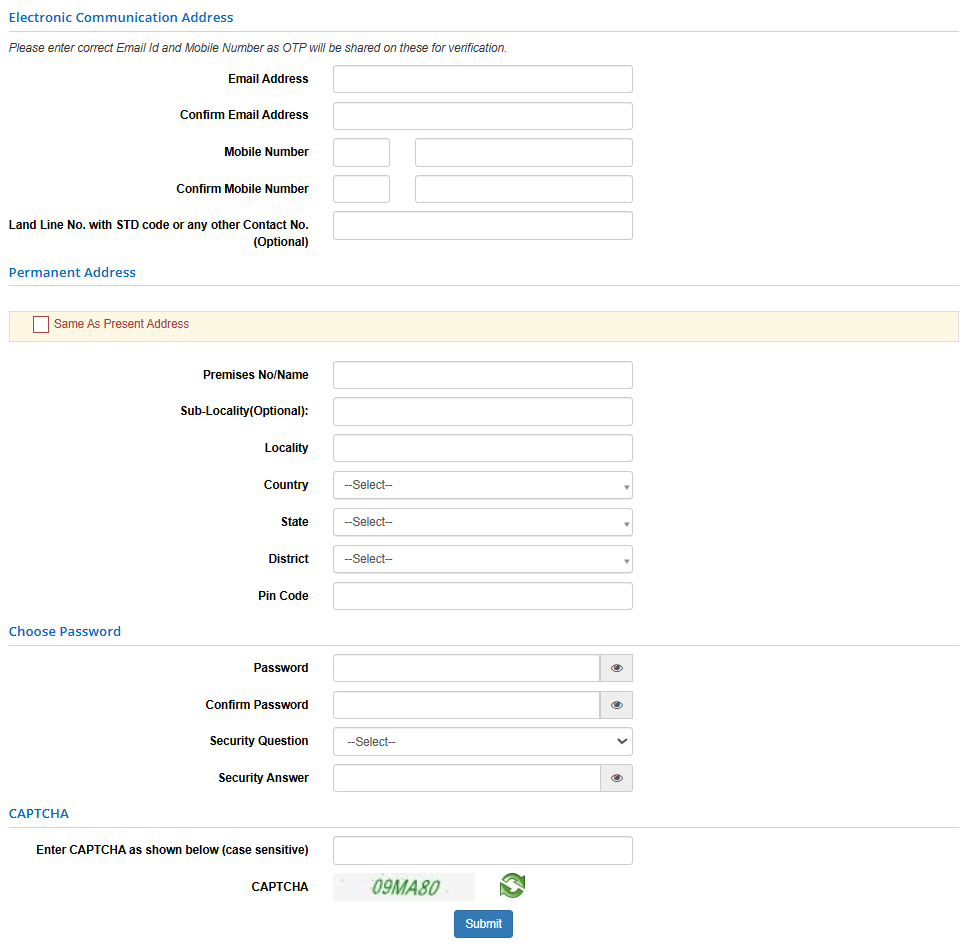Click the Land Line number field
Image resolution: width=967 pixels, height=951 pixels.
[x=482, y=226]
